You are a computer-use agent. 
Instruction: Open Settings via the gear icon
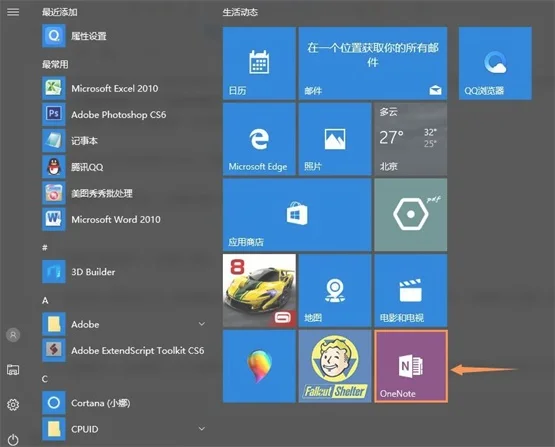[13, 405]
